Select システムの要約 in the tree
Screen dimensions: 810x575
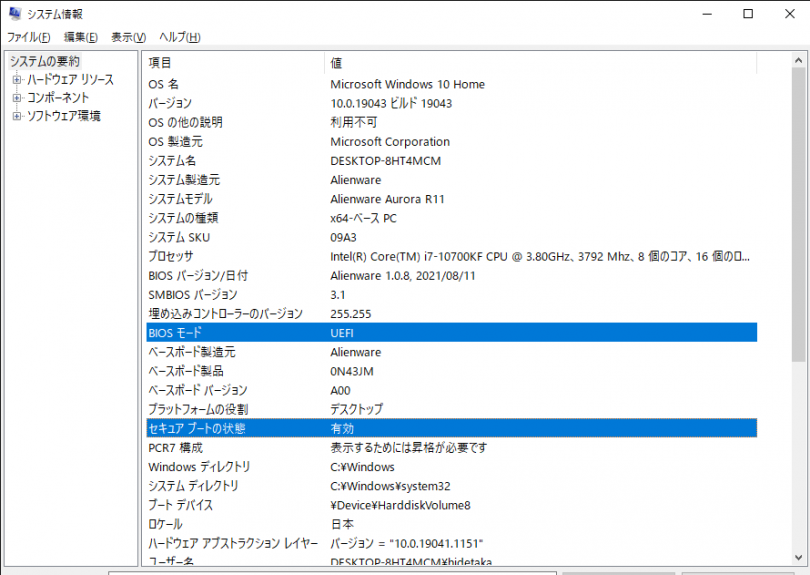(x=45, y=61)
